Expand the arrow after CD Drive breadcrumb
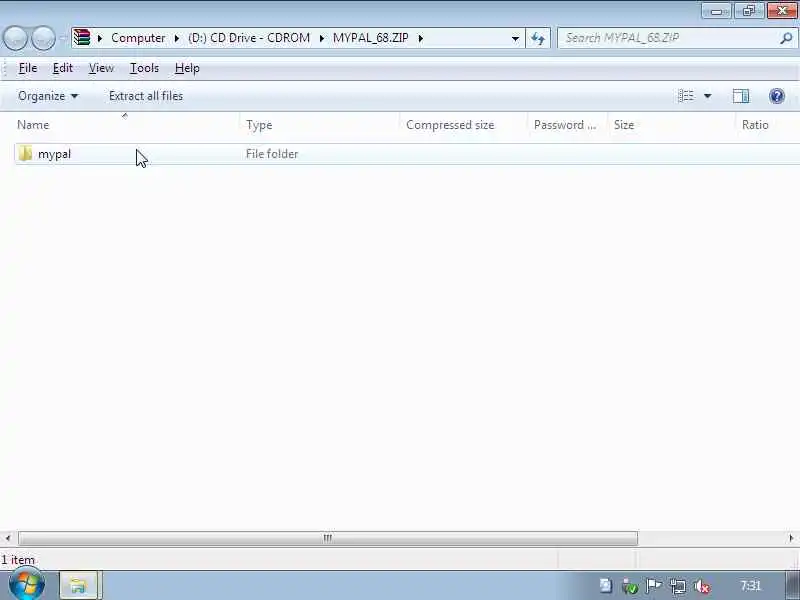800x600 pixels. point(321,38)
